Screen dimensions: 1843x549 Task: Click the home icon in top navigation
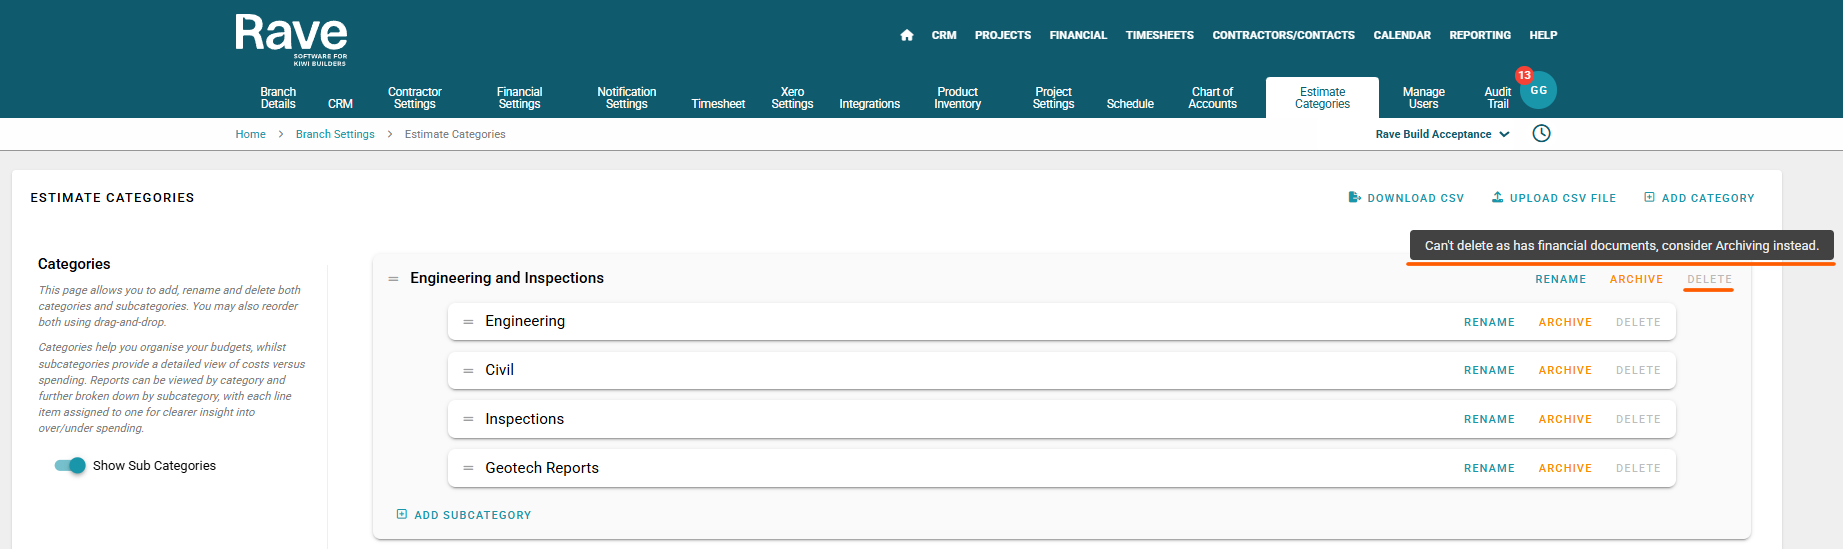[x=906, y=35]
